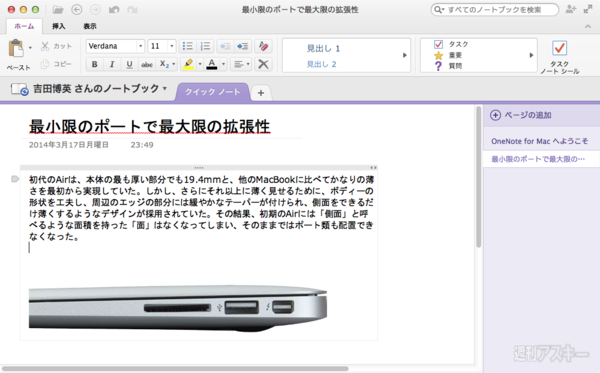This screenshot has height=373, width=600.
Task: Go back with the left arrow icon
Action: (x=77, y=10)
